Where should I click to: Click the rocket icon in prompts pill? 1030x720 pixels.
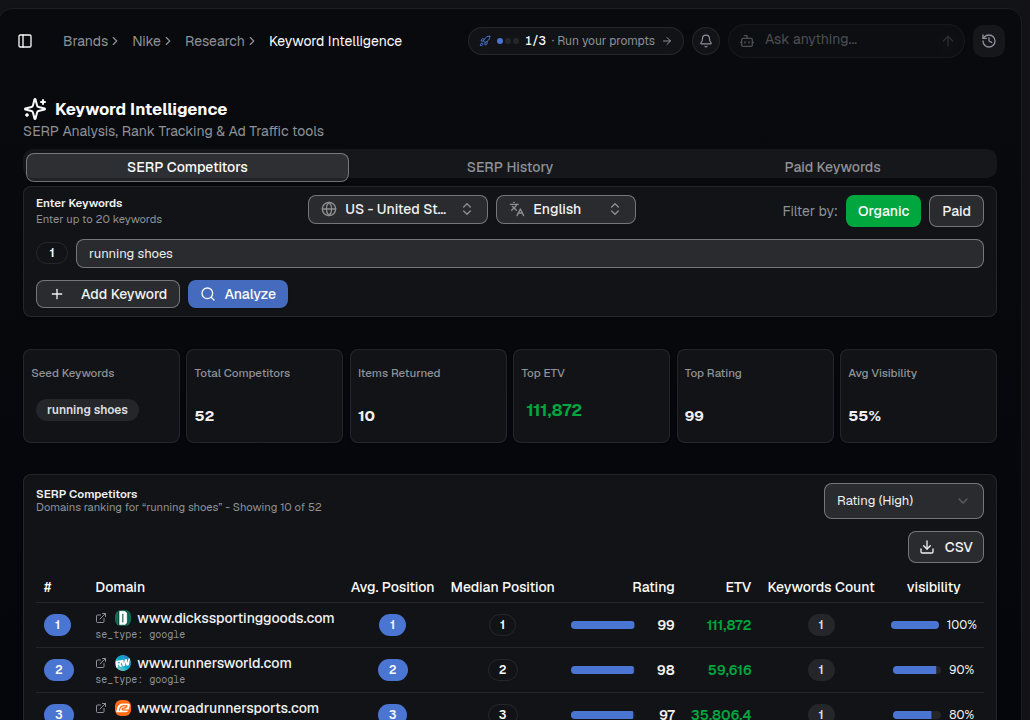click(485, 41)
